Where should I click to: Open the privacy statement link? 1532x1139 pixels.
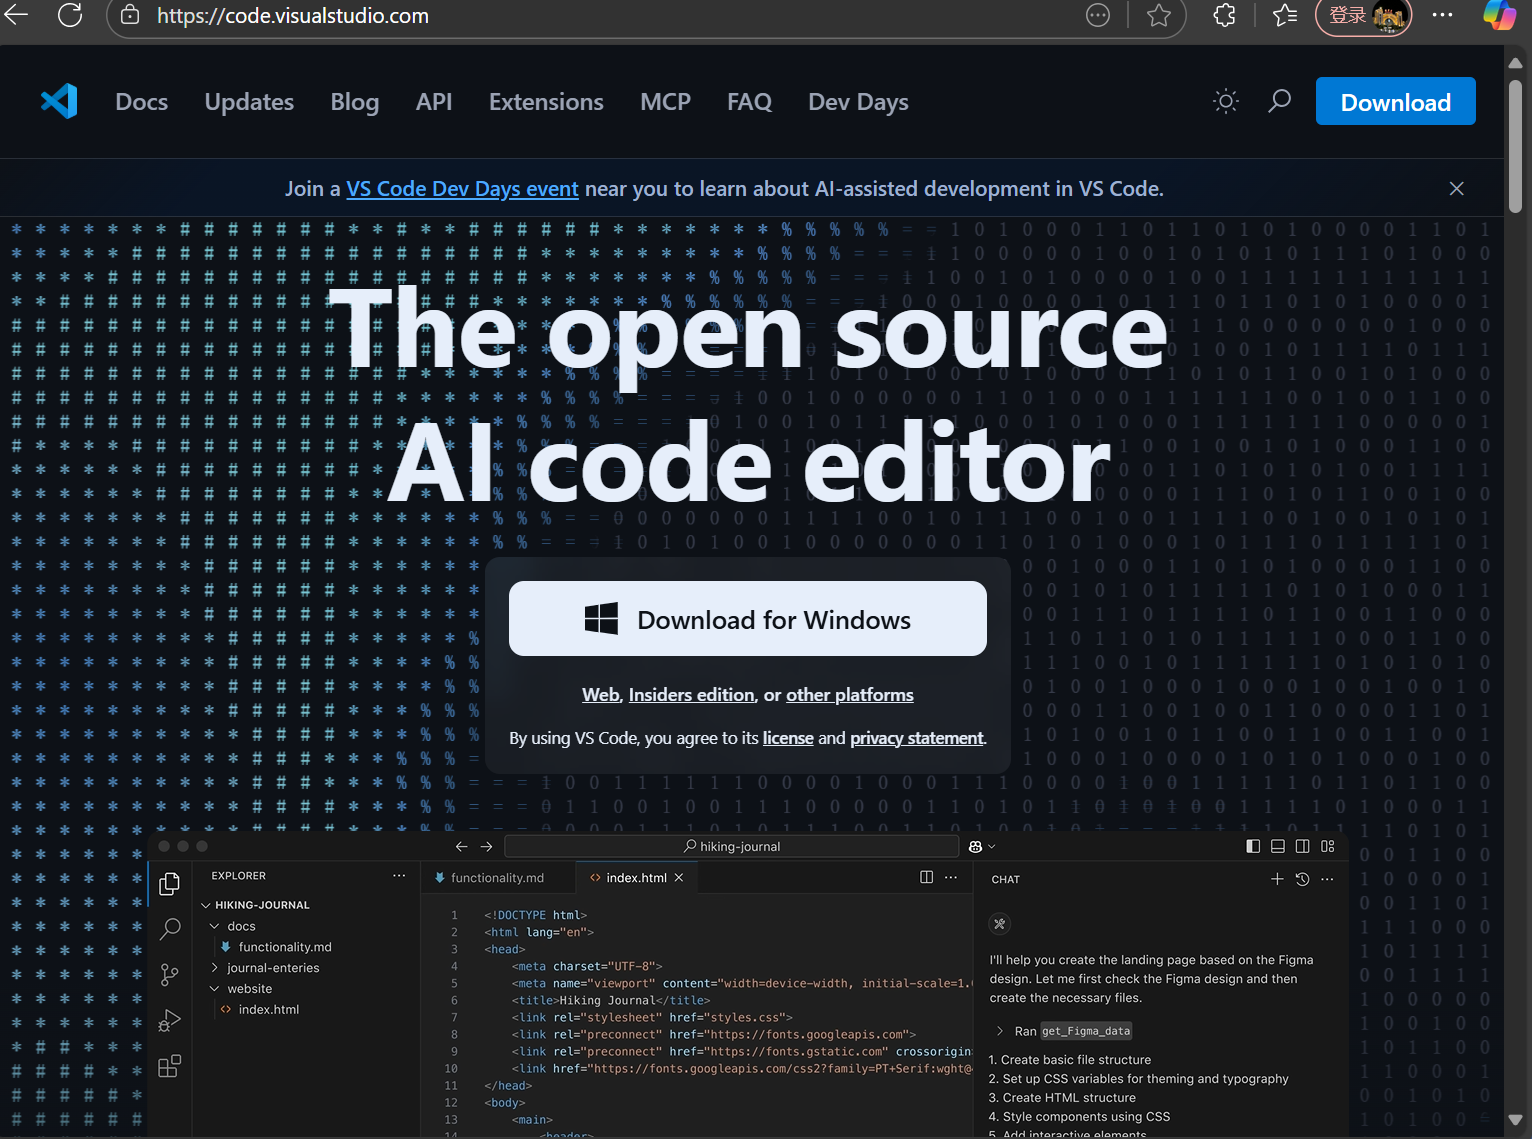[916, 738]
